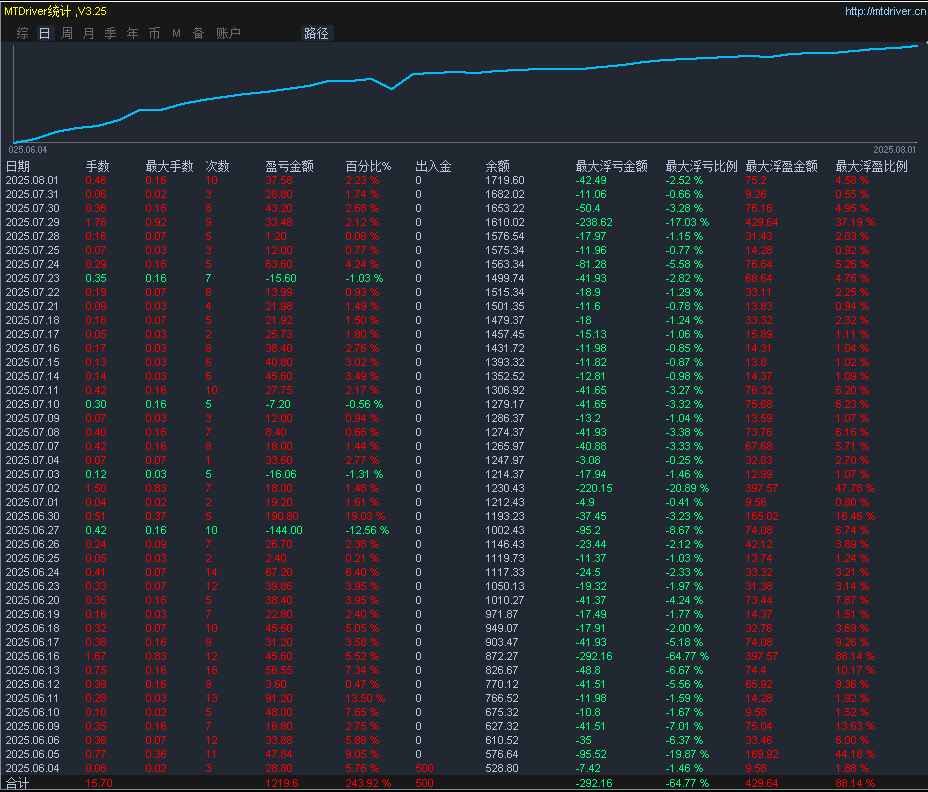Image resolution: width=928 pixels, height=792 pixels.
Task: Open the 月 monthly tab
Action: pos(89,33)
